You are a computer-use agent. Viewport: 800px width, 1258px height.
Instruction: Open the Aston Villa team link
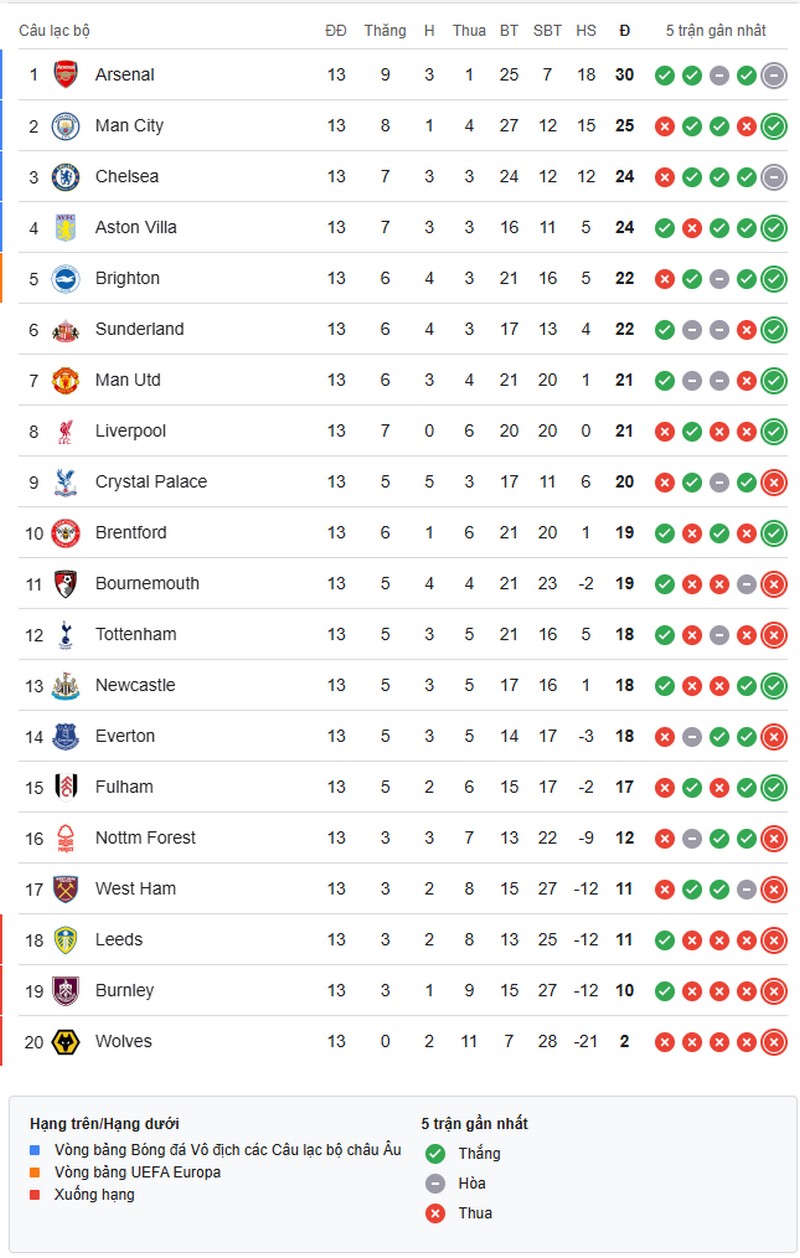(x=136, y=228)
